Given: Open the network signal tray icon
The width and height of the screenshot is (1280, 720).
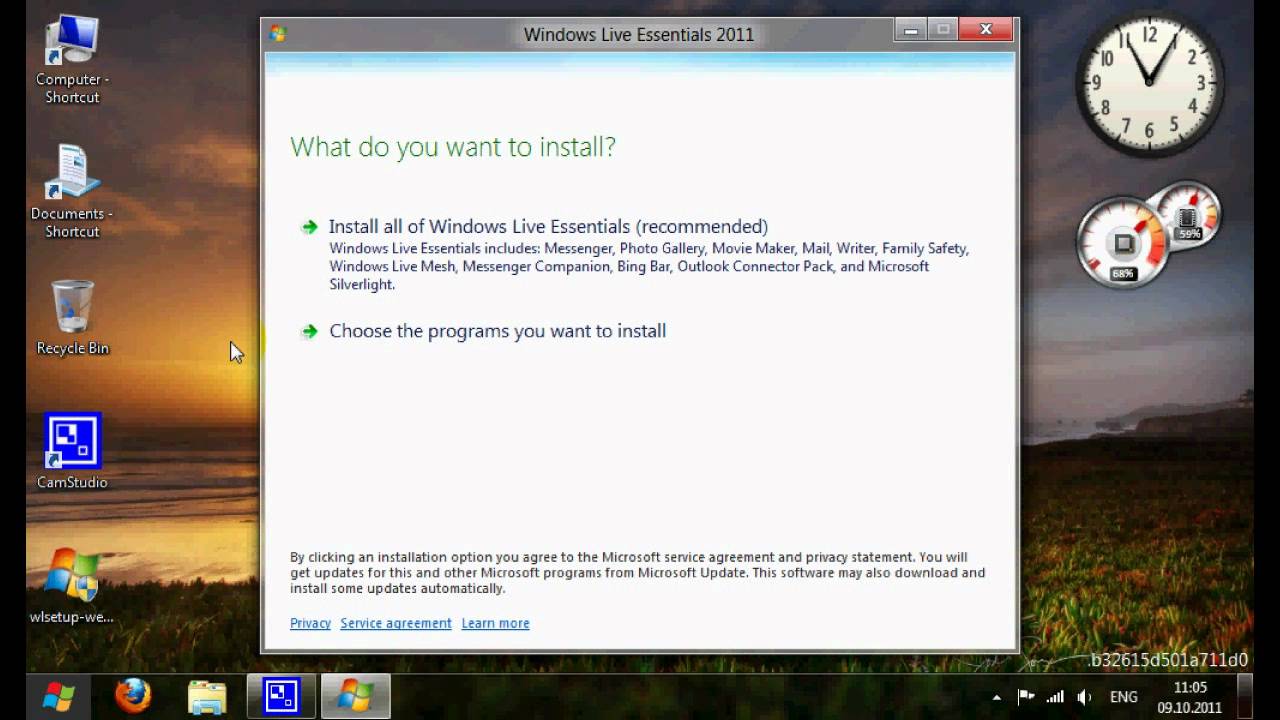Looking at the screenshot, I should [x=1055, y=697].
